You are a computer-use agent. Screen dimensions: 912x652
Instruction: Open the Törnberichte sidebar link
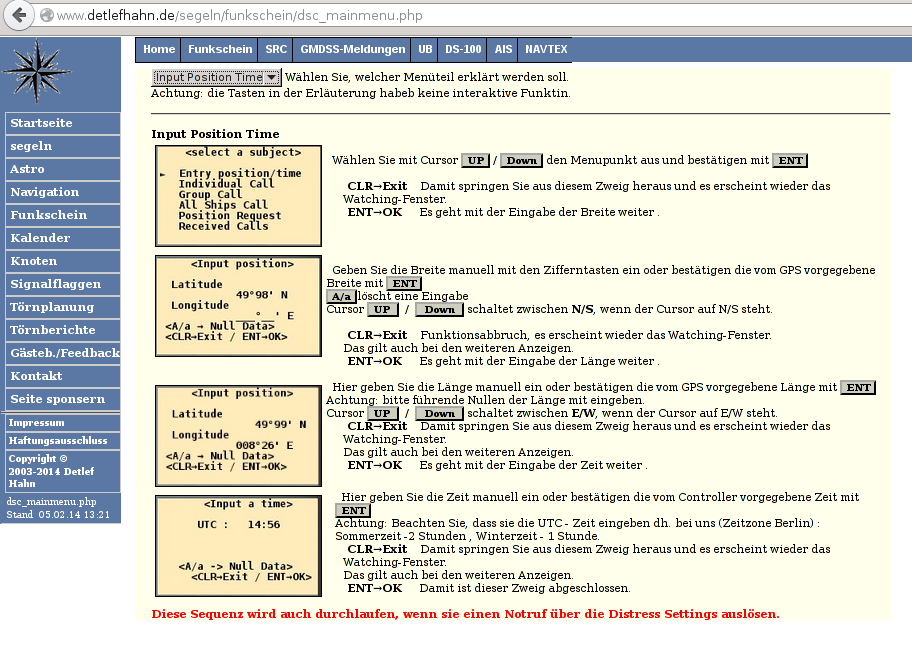click(63, 330)
